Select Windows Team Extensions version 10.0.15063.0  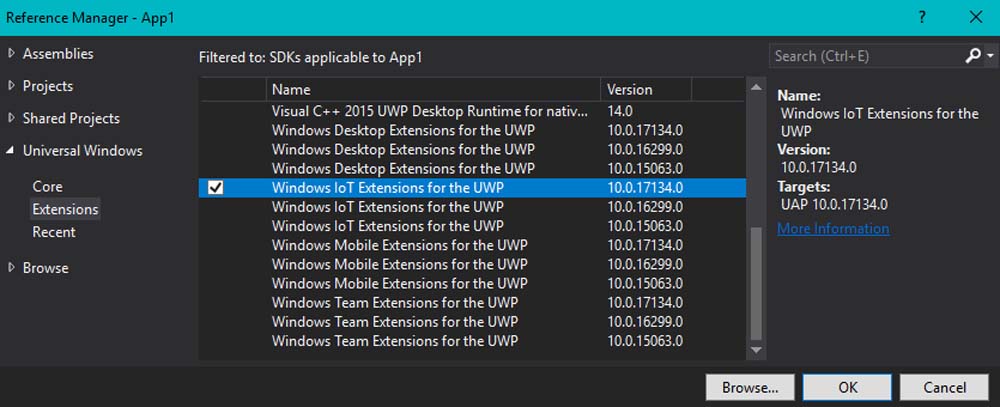tap(472, 341)
